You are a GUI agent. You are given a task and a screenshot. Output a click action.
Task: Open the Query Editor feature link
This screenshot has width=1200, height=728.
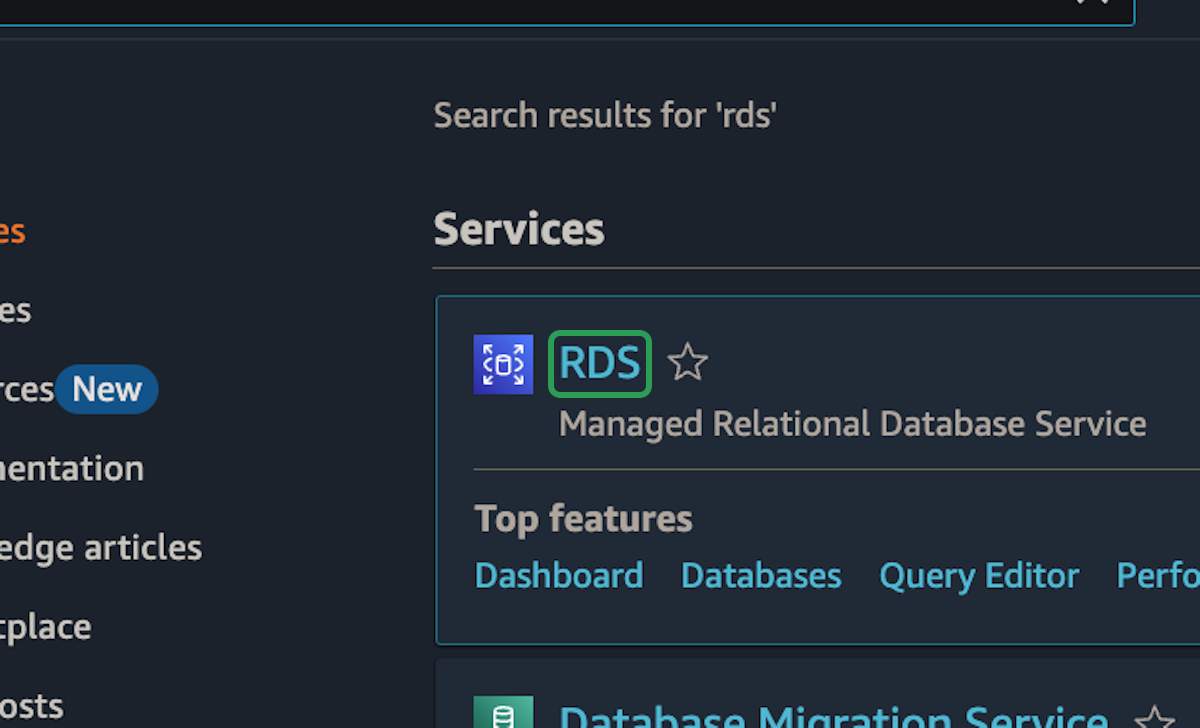click(x=979, y=576)
